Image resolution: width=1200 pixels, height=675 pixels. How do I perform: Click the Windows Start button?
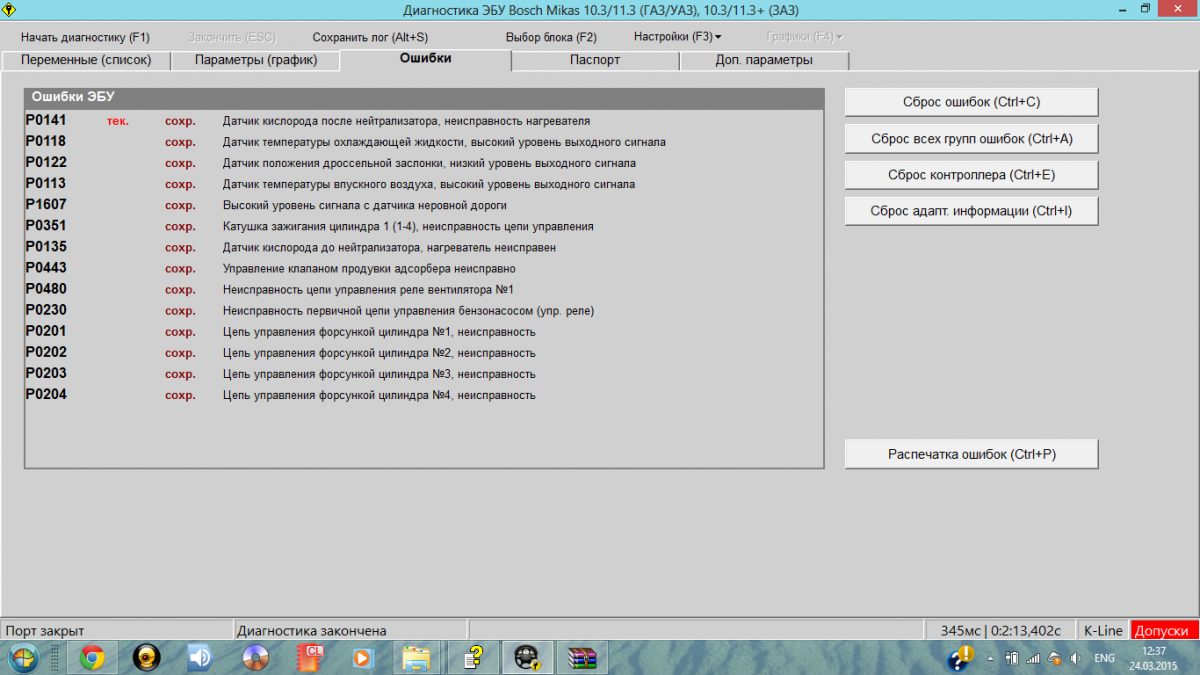pyautogui.click(x=23, y=657)
